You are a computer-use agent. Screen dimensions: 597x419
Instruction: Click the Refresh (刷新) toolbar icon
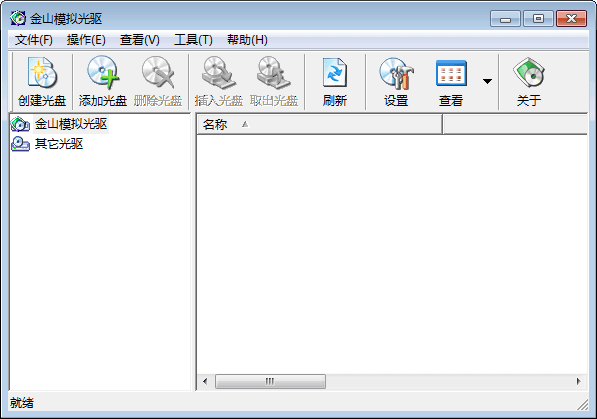335,82
